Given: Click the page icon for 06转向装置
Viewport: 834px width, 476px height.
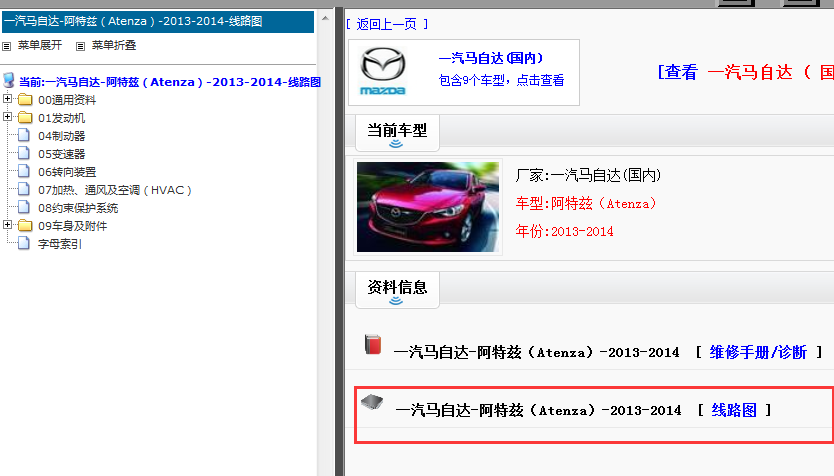Looking at the screenshot, I should [x=24, y=171].
